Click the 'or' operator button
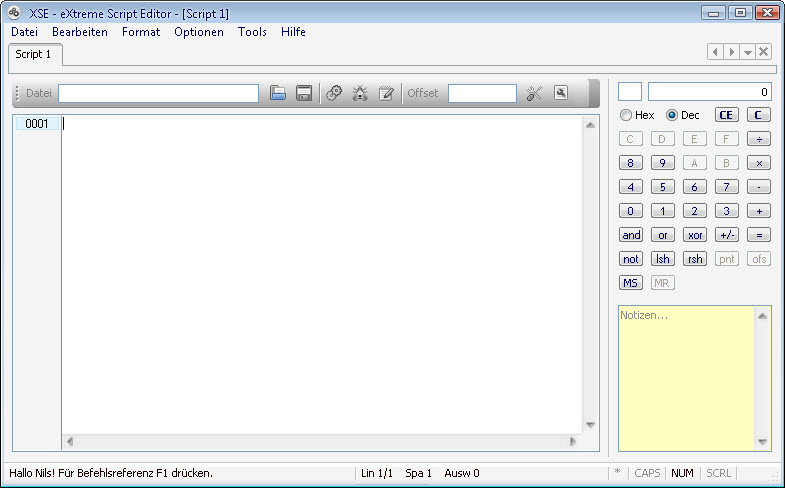785x488 pixels. tap(662, 235)
